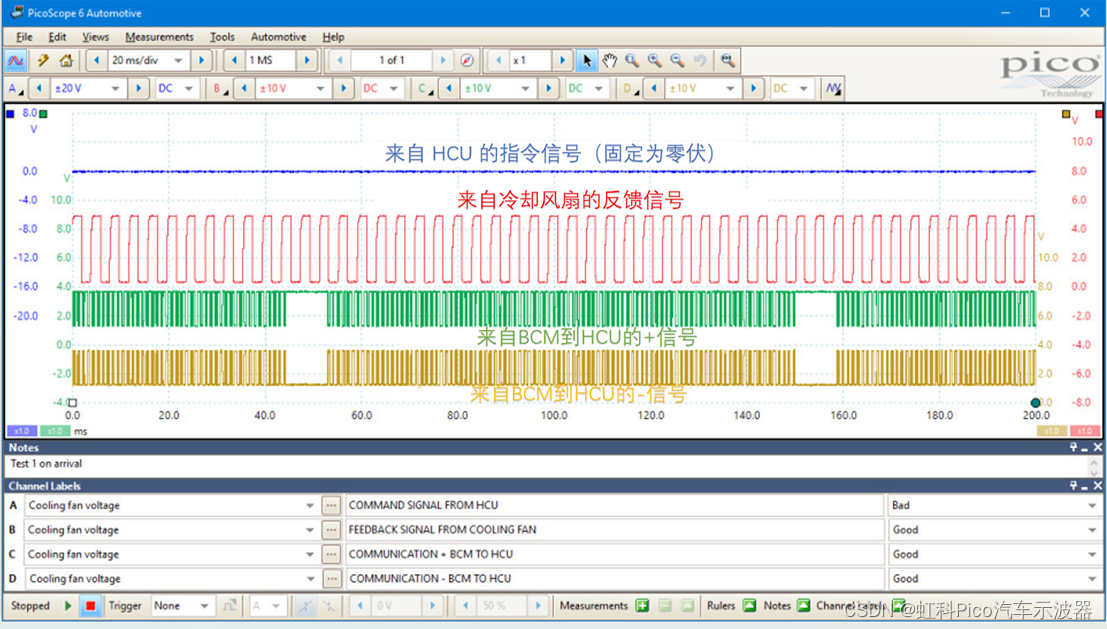The height and width of the screenshot is (629, 1107).
Task: Open Channel B options button
Action: tap(219, 88)
